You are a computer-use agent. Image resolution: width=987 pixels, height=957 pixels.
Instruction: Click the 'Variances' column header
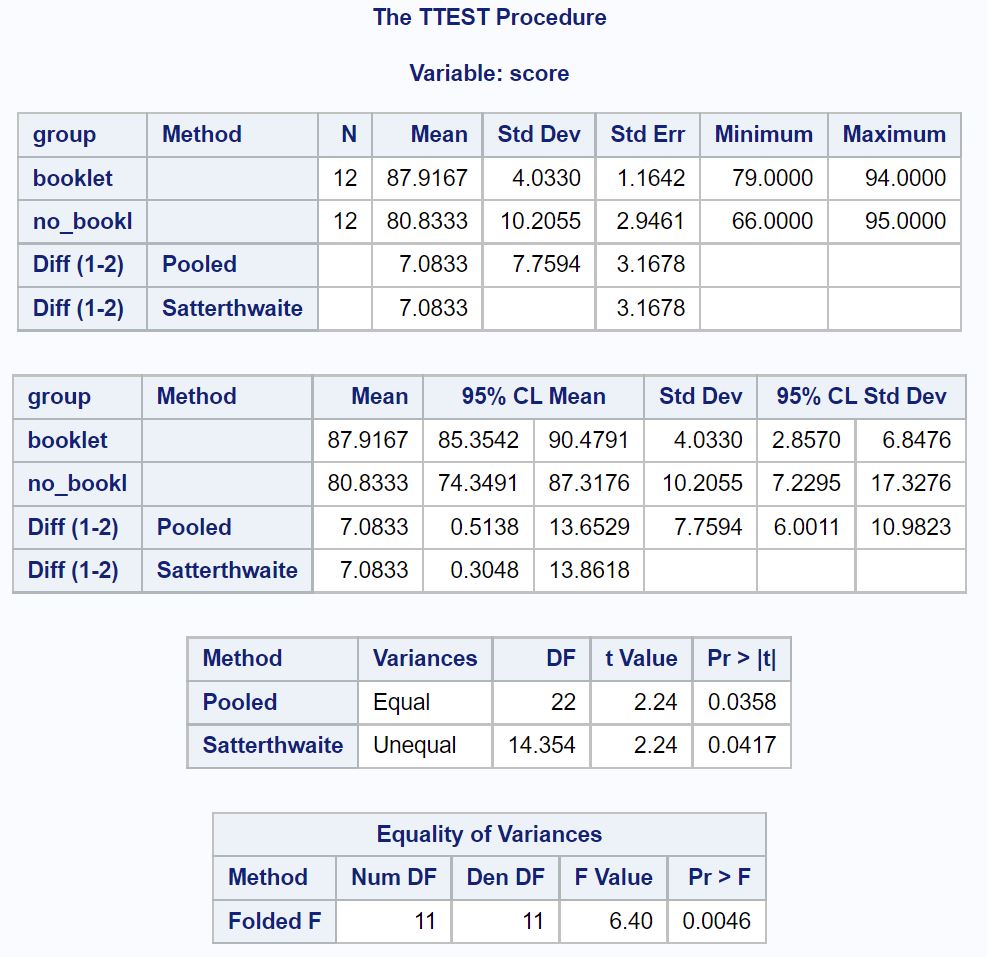pos(425,658)
